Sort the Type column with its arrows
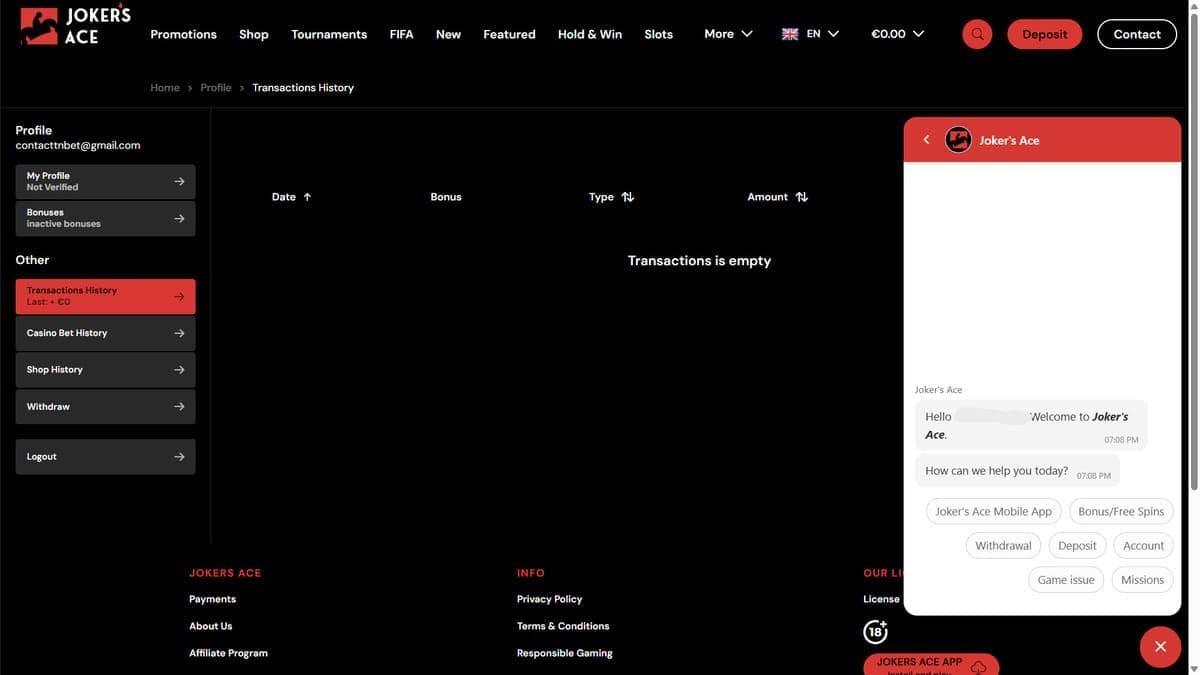1200x675 pixels. [628, 197]
